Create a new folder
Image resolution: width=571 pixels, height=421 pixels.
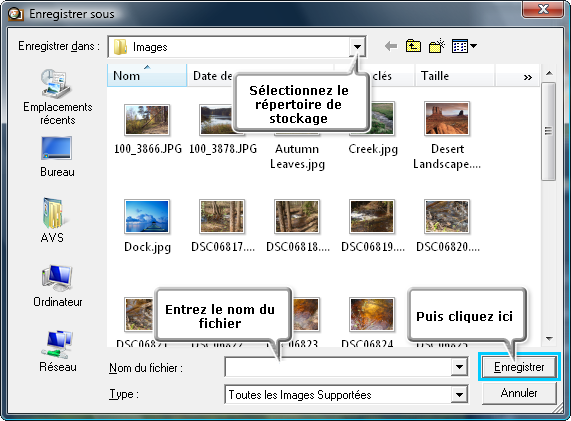click(437, 46)
